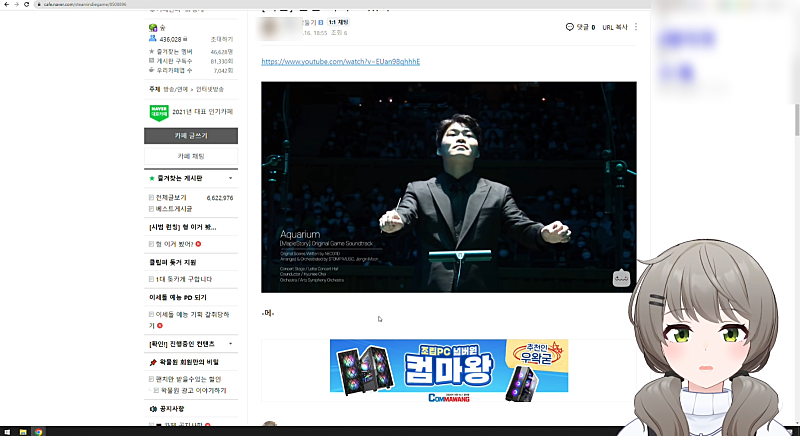Open 카페 채팅 button
The height and width of the screenshot is (436, 800).
pyautogui.click(x=191, y=156)
